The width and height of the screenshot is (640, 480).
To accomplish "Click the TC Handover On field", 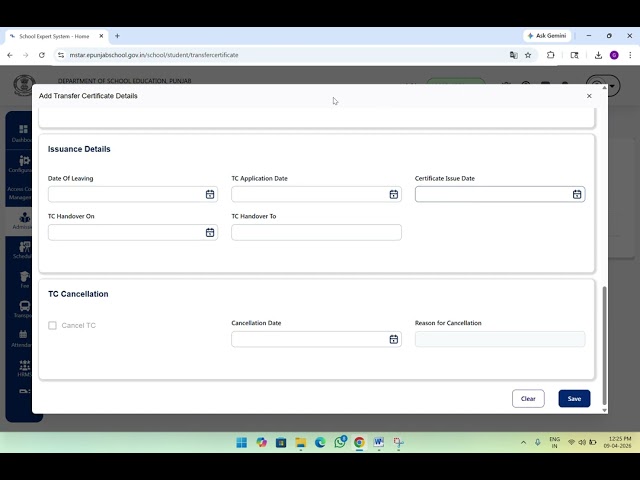I will tap(133, 232).
